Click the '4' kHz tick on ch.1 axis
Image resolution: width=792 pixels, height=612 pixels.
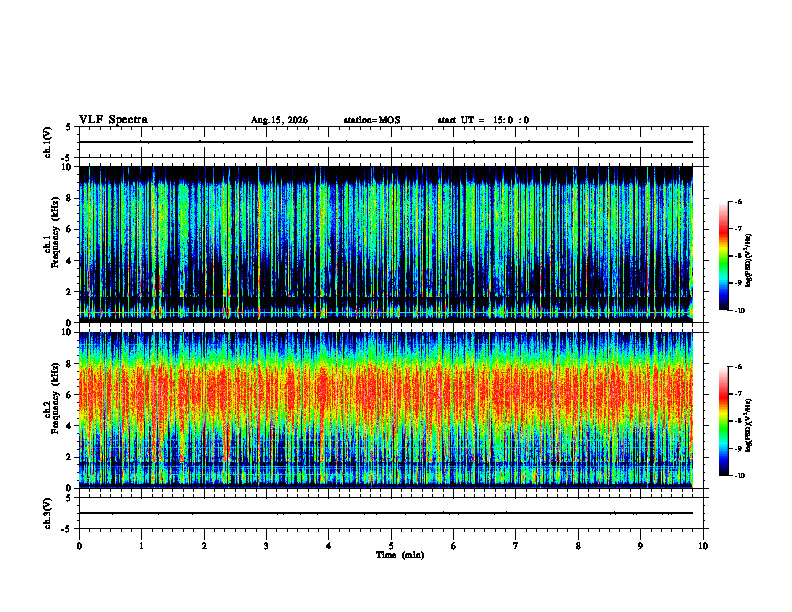tap(69, 261)
